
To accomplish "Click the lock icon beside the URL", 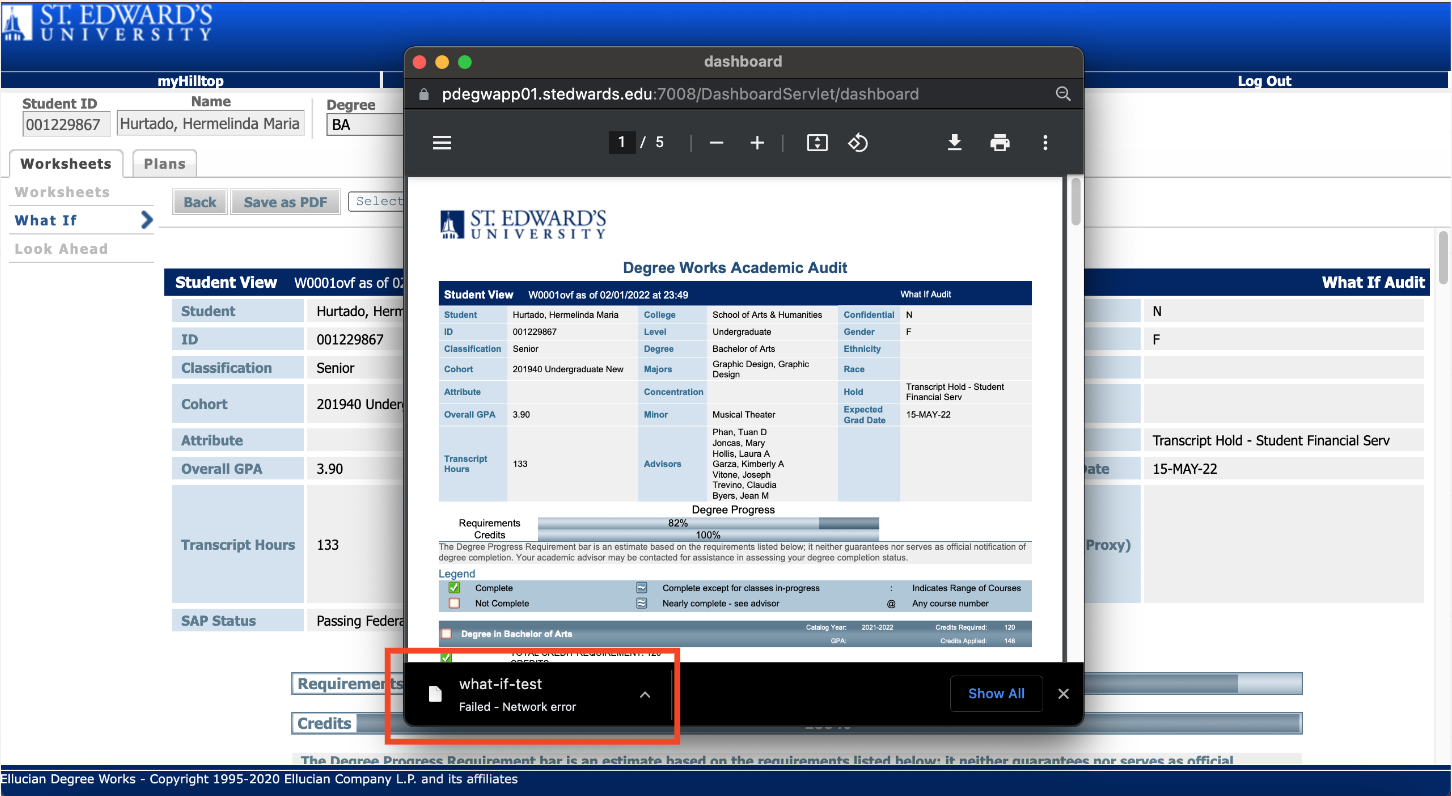I will click(423, 94).
